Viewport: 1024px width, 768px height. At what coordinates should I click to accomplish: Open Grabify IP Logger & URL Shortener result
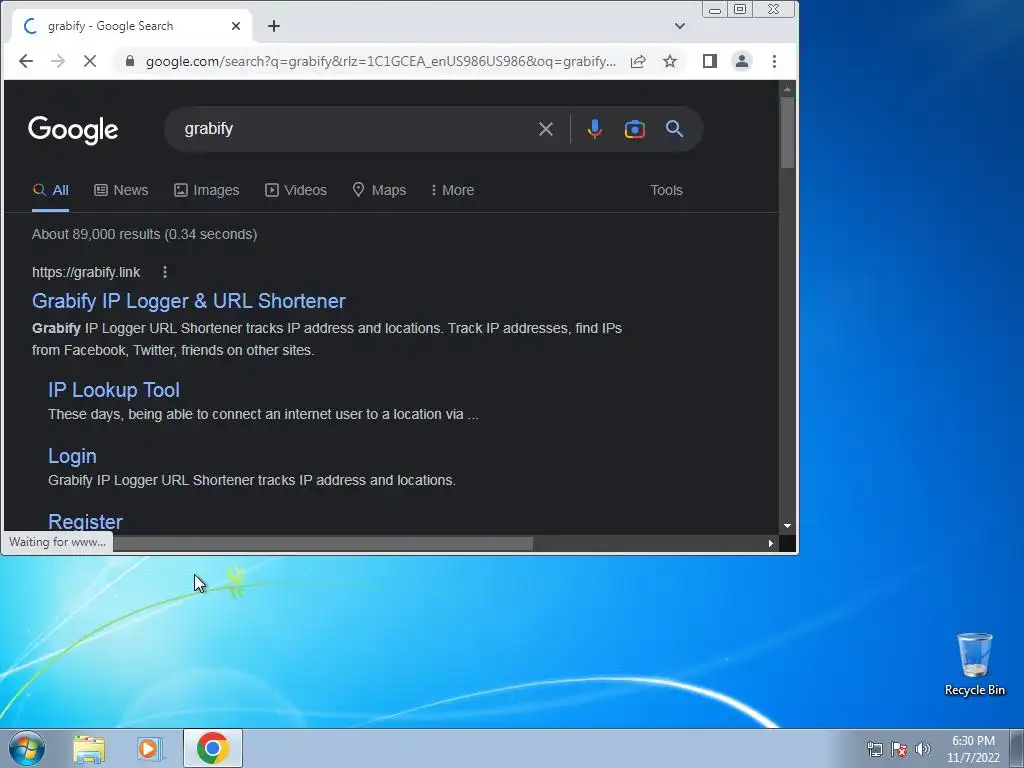pyautogui.click(x=189, y=301)
